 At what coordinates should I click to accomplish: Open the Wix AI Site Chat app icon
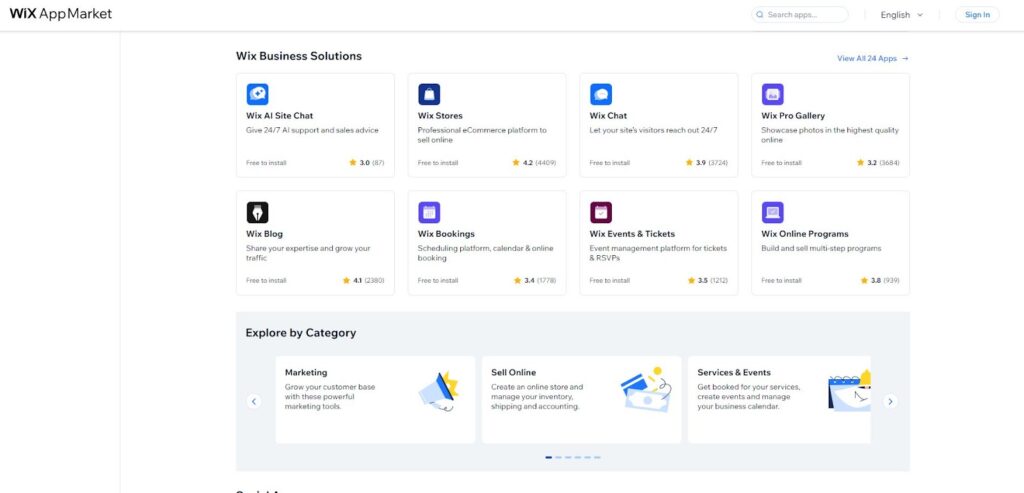257,95
